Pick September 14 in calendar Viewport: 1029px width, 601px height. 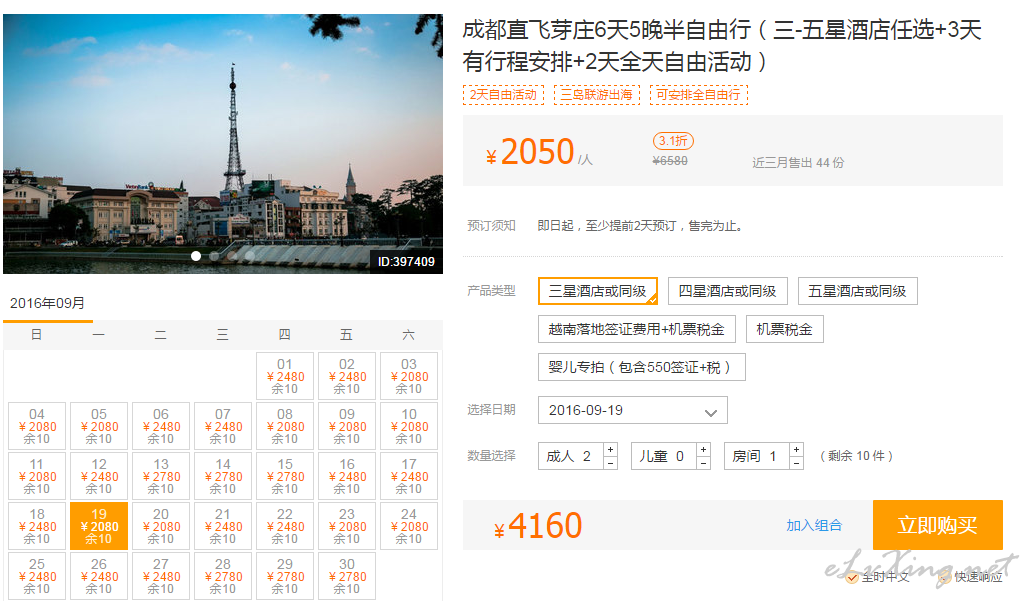(x=223, y=476)
